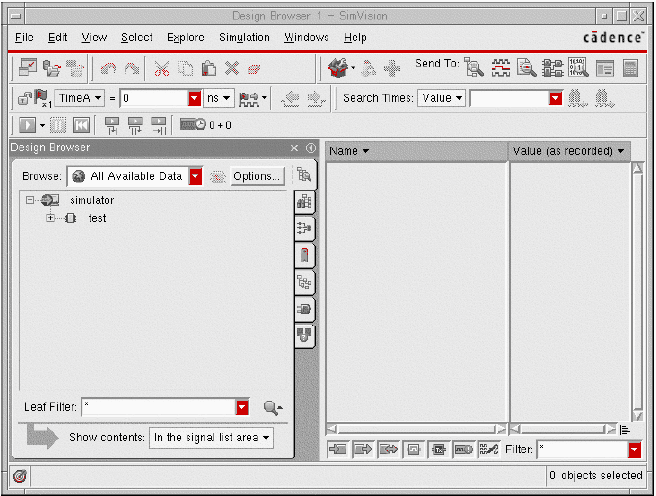Image resolution: width=656 pixels, height=496 pixels.
Task: Open Search Times history red arrow
Action: coord(555,99)
